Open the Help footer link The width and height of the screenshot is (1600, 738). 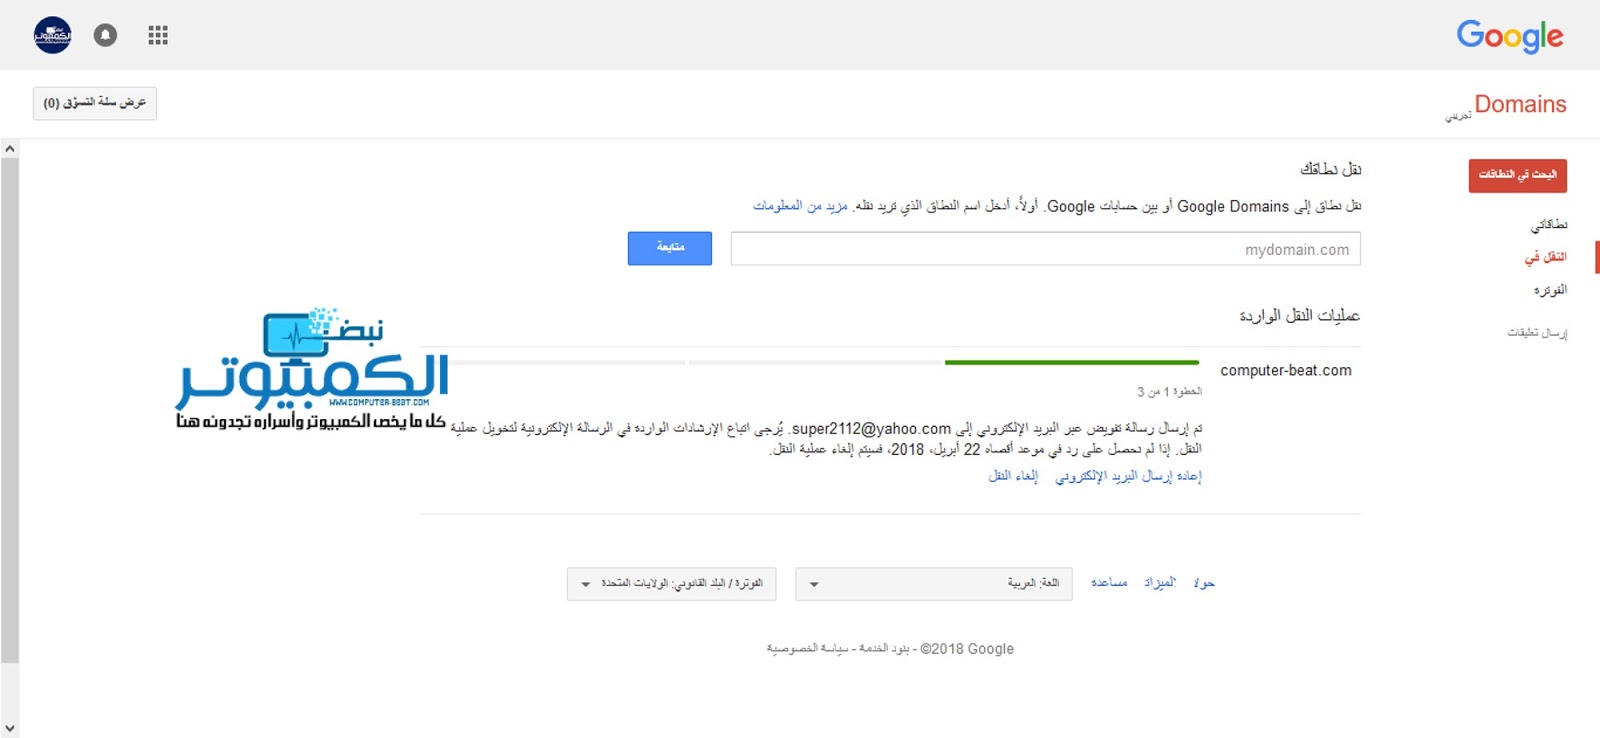[1109, 583]
